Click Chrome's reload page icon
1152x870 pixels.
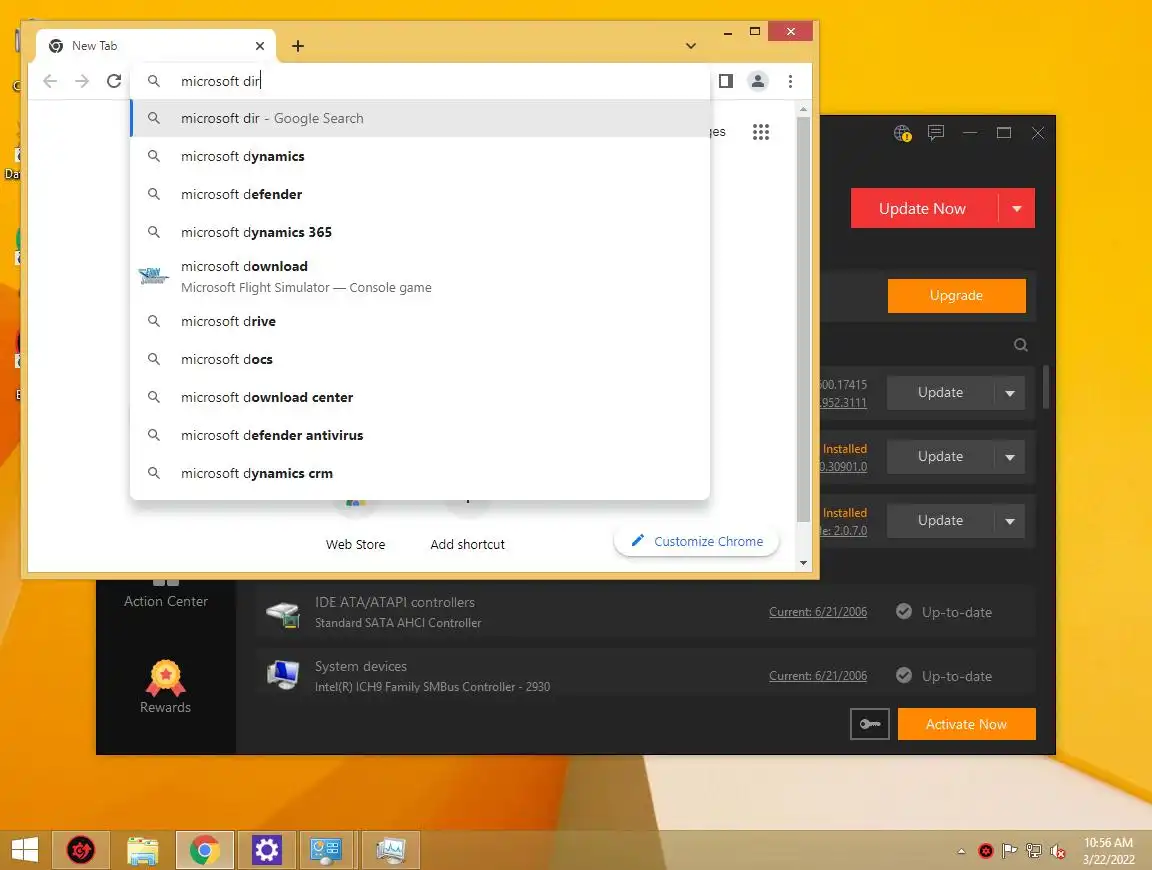(x=114, y=81)
